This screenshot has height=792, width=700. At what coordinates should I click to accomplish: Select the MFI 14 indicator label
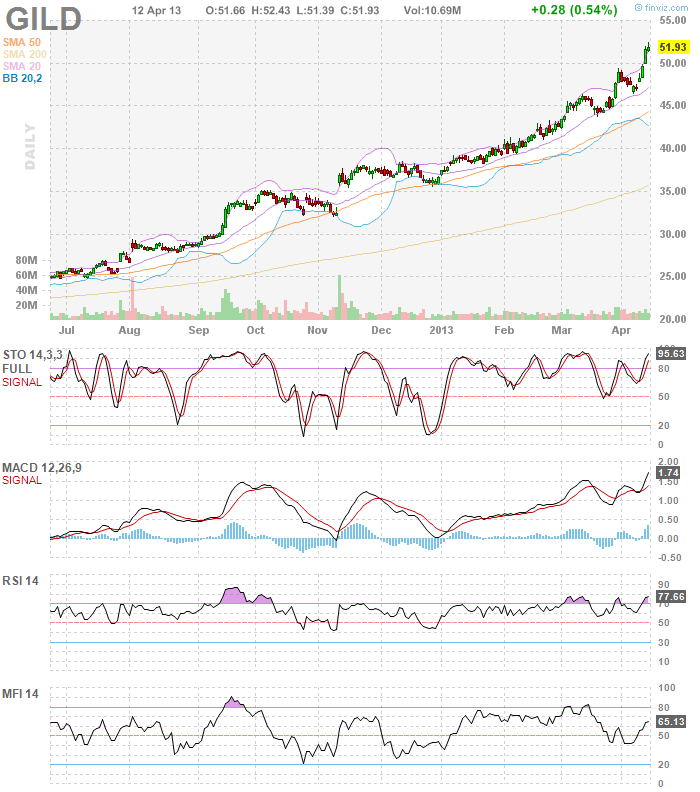tap(20, 694)
